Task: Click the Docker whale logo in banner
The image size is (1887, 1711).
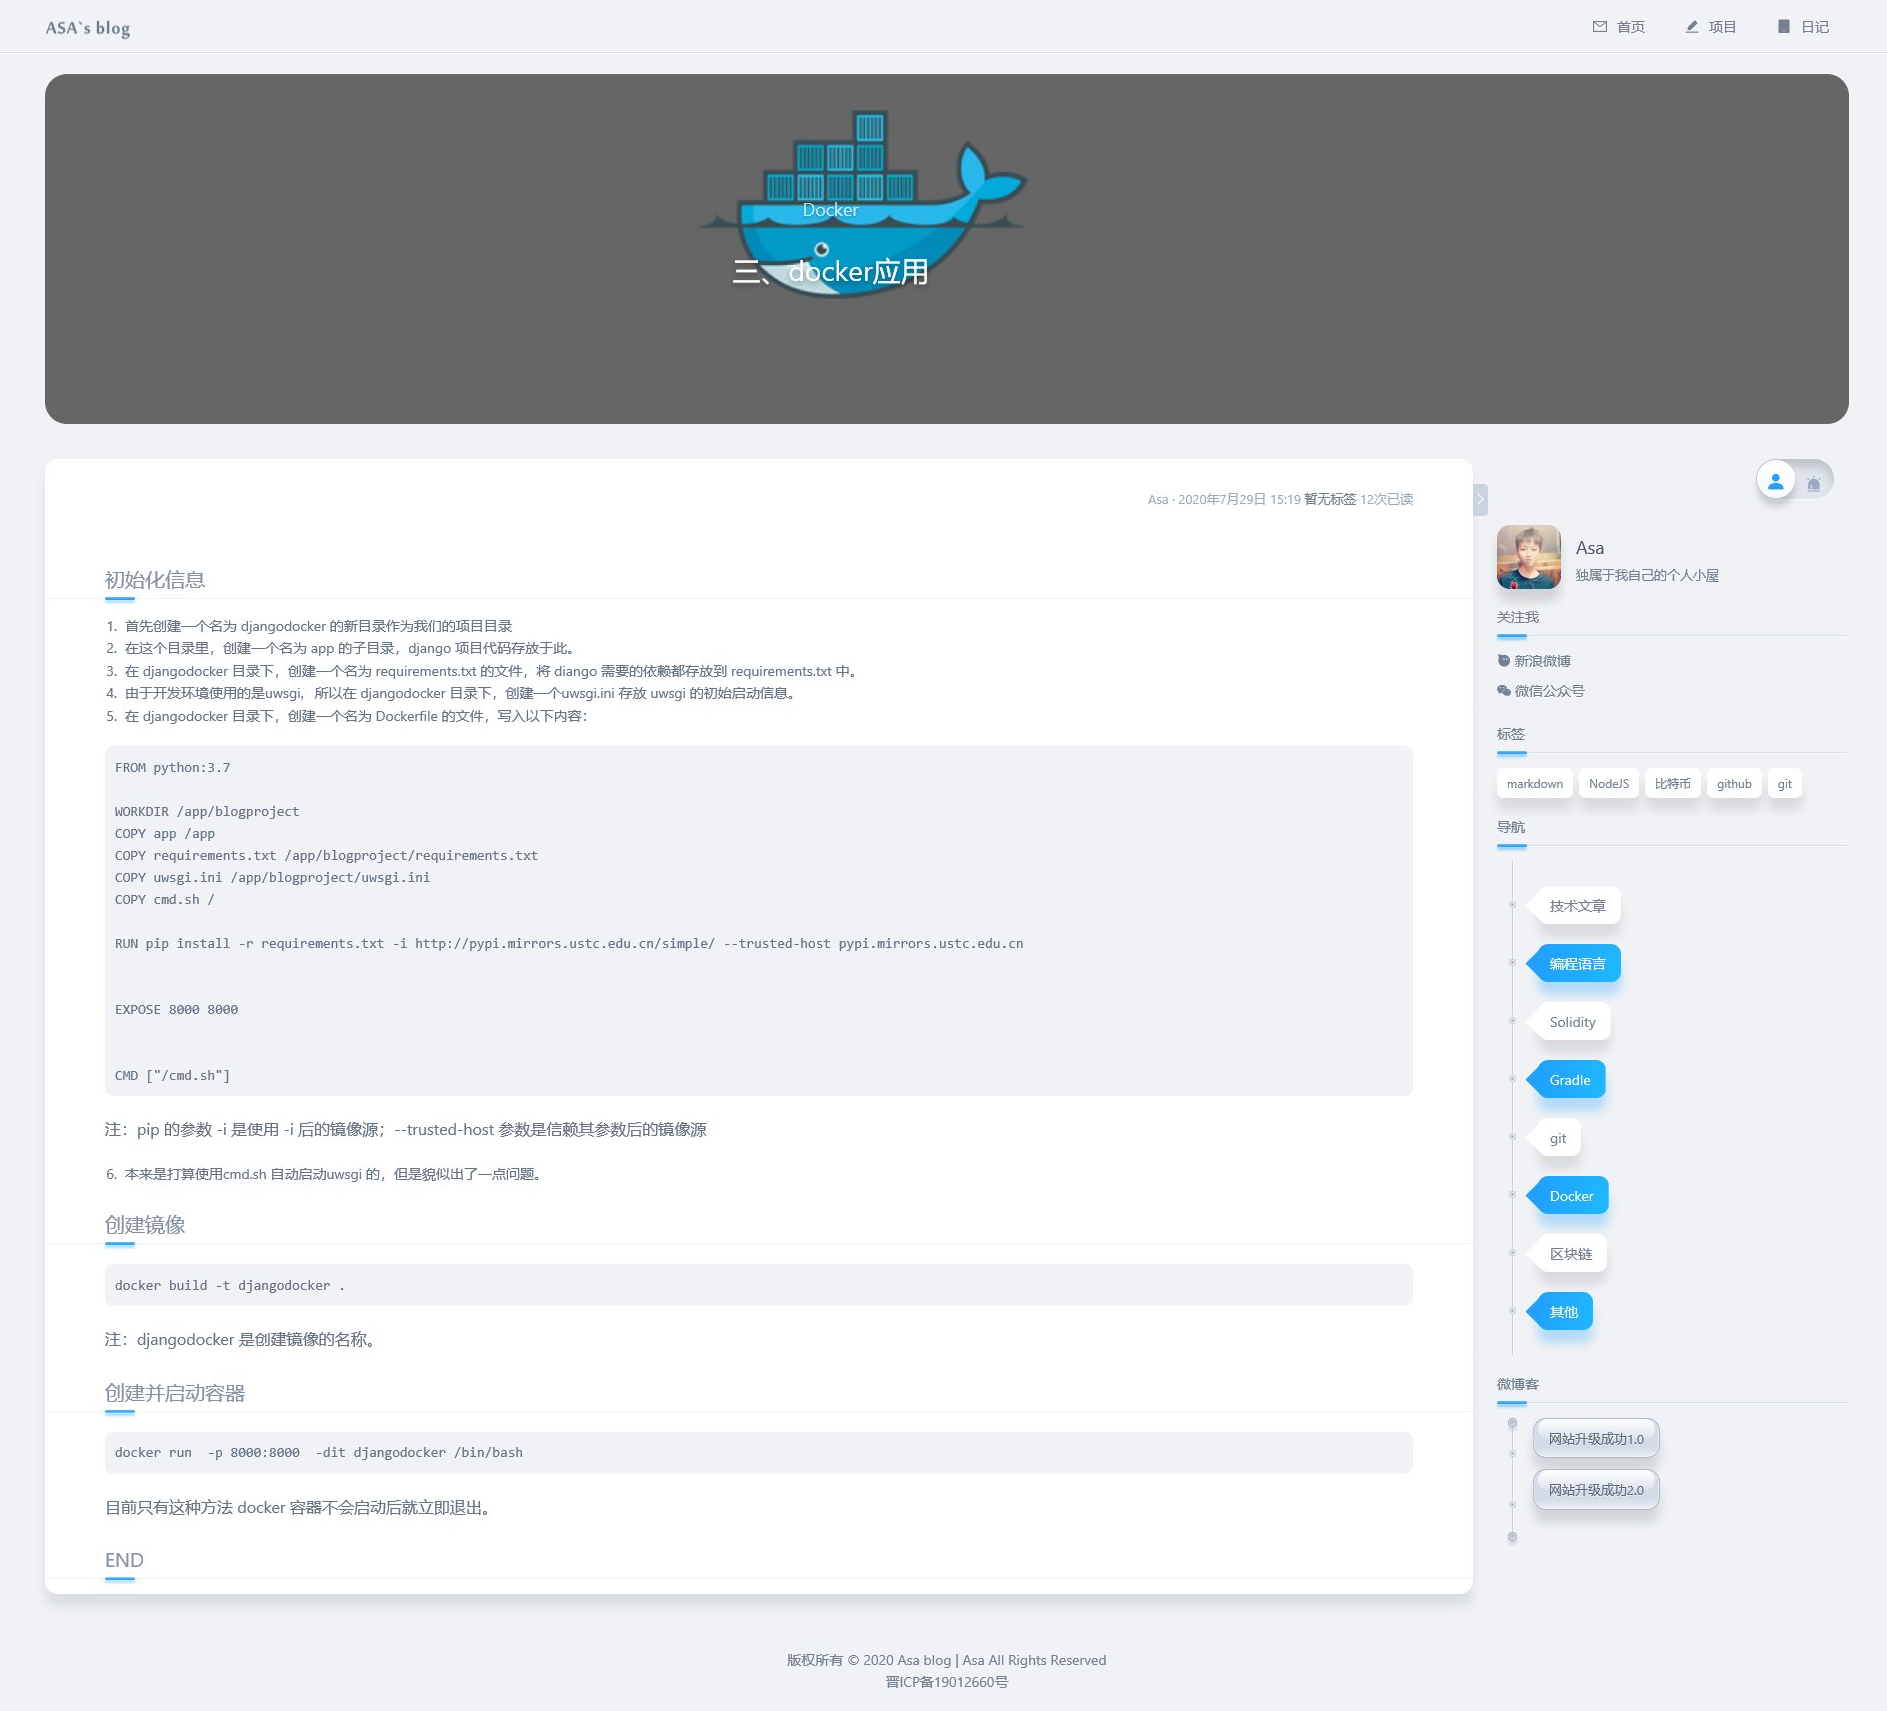Action: [x=863, y=200]
